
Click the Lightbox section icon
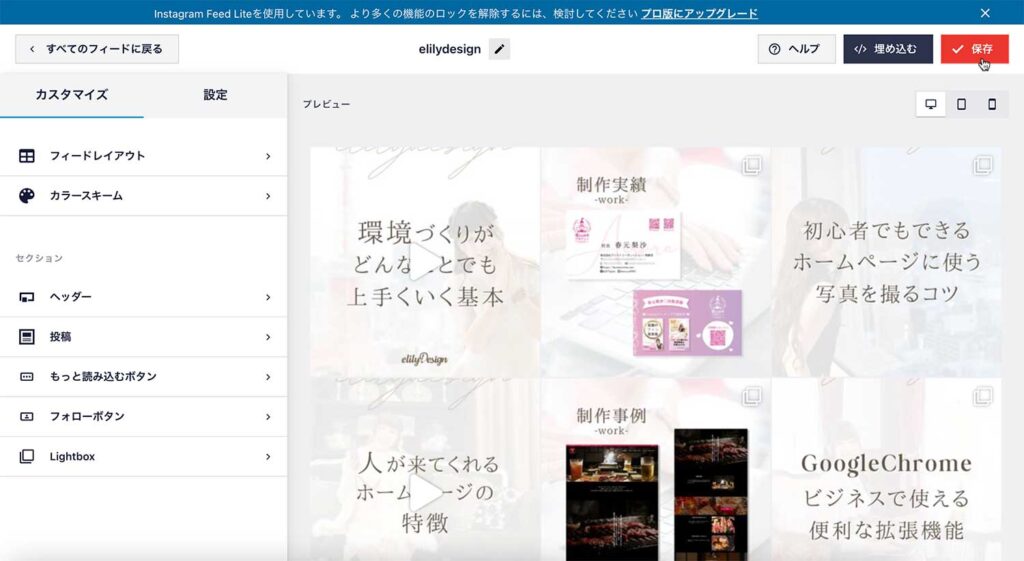click(x=27, y=456)
